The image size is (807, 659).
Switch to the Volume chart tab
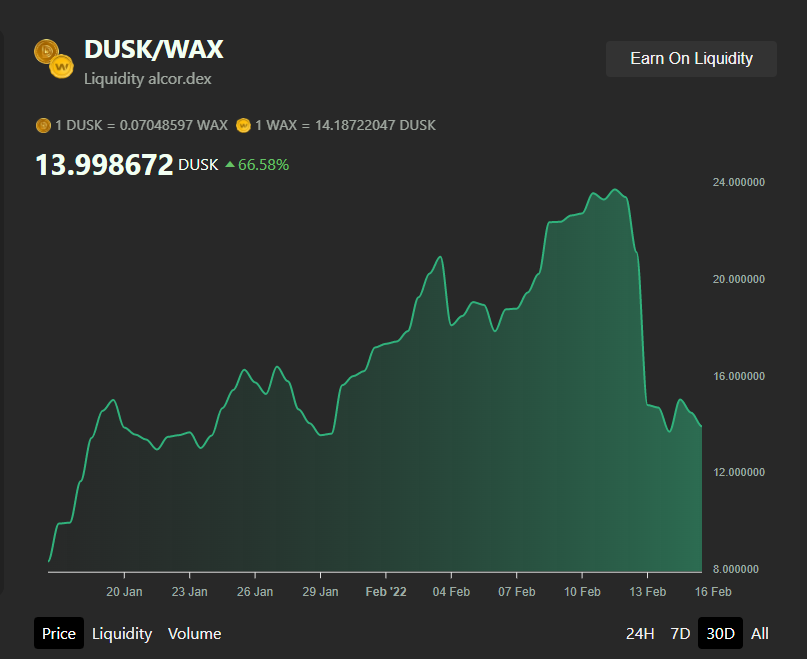[x=195, y=633]
